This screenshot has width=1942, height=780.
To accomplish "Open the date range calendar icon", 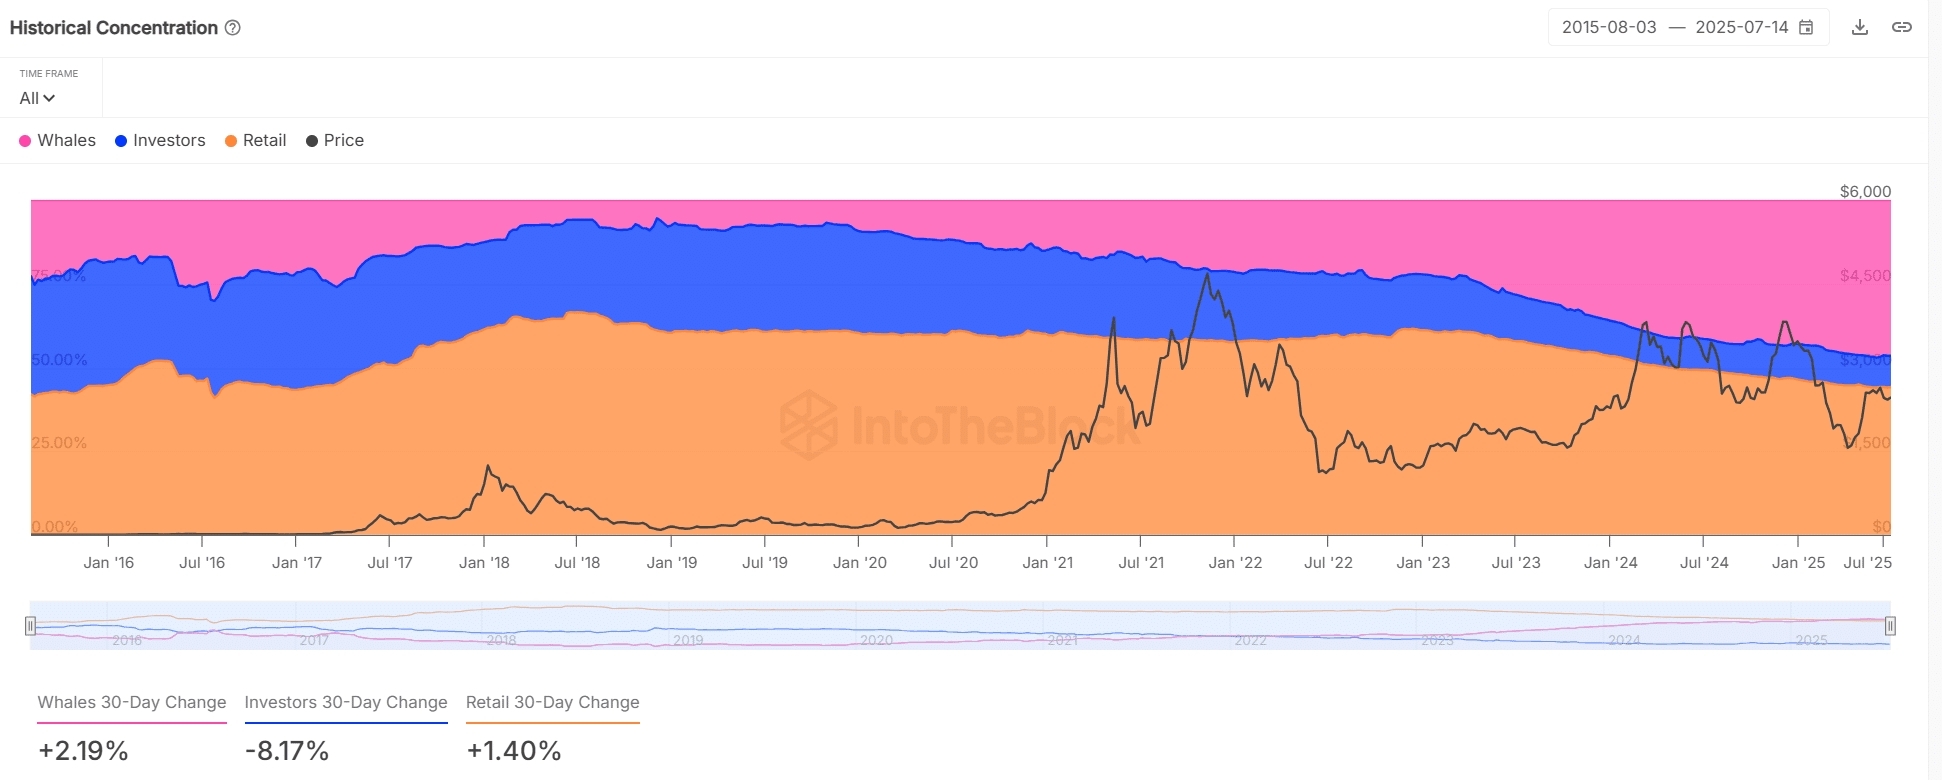I will (1806, 28).
